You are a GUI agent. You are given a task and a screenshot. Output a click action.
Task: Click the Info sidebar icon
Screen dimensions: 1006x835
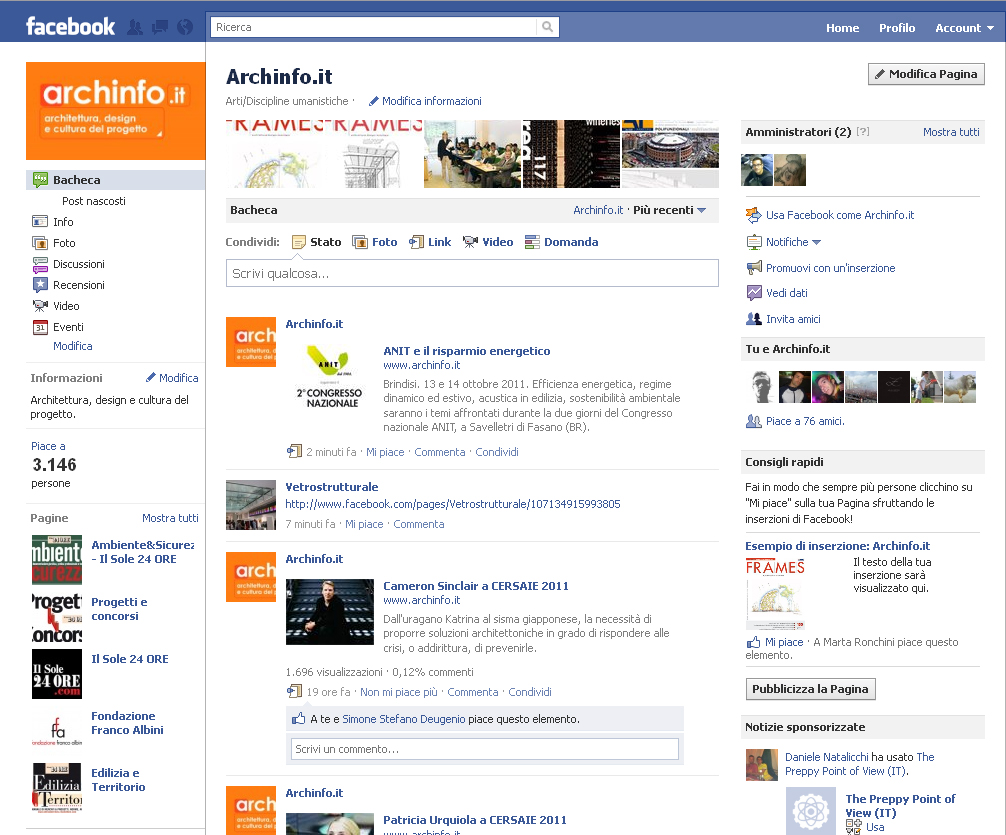40,221
